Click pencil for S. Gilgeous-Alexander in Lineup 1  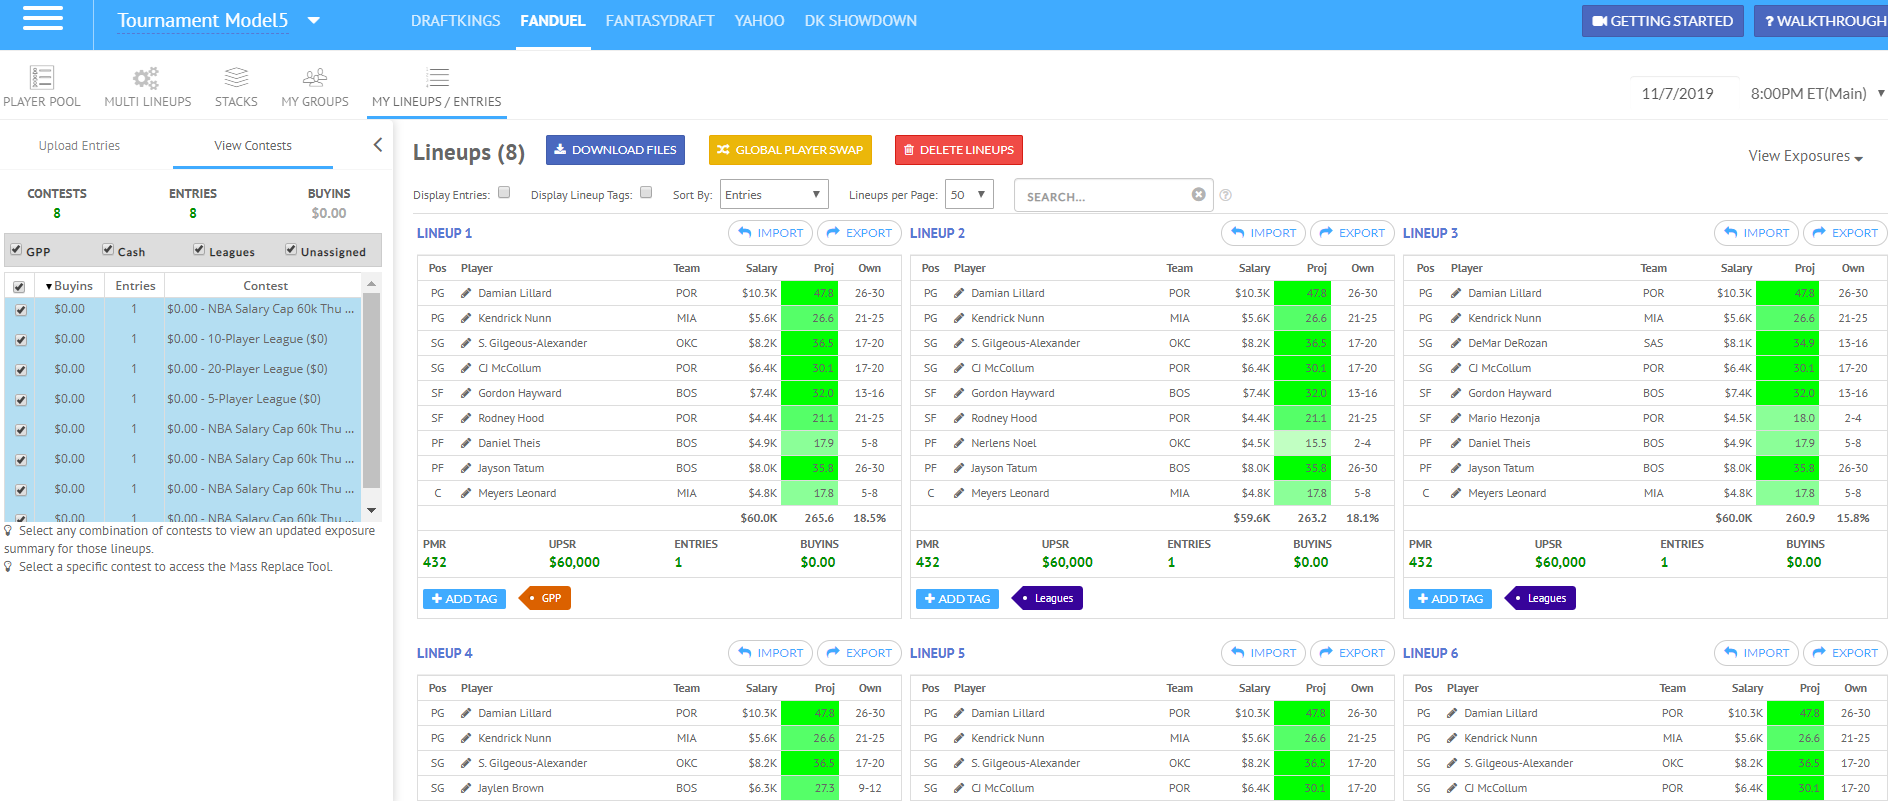point(466,343)
